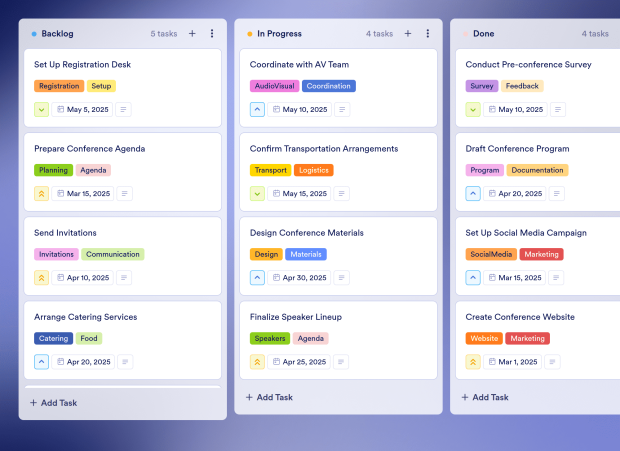Change priority on Arrange Catering Services card
This screenshot has height=451, width=620.
[x=42, y=362]
